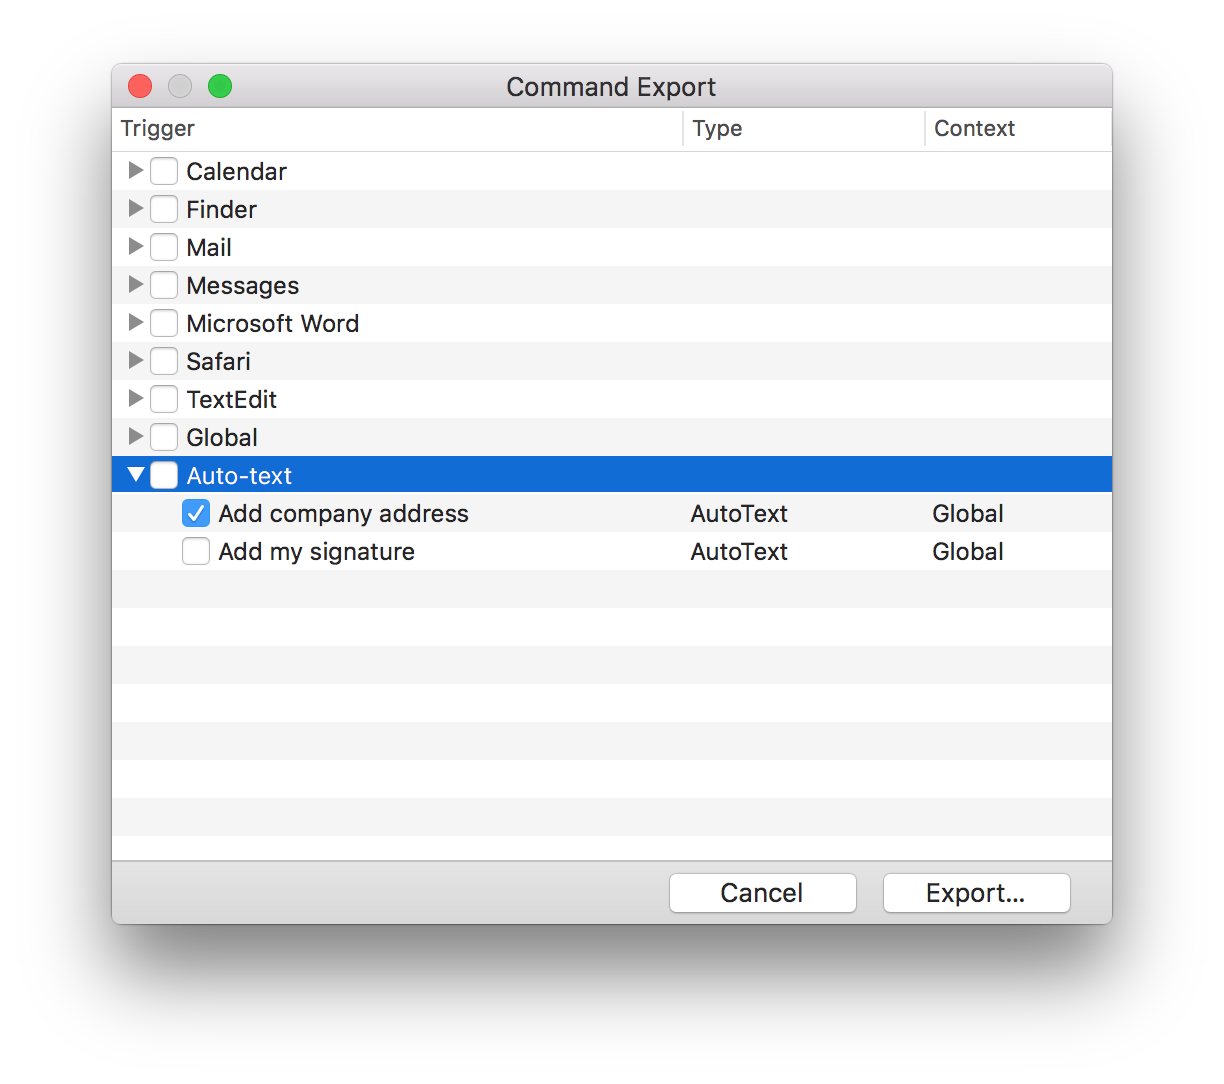This screenshot has width=1224, height=1084.
Task: Select the Mail row label
Action: (x=209, y=248)
